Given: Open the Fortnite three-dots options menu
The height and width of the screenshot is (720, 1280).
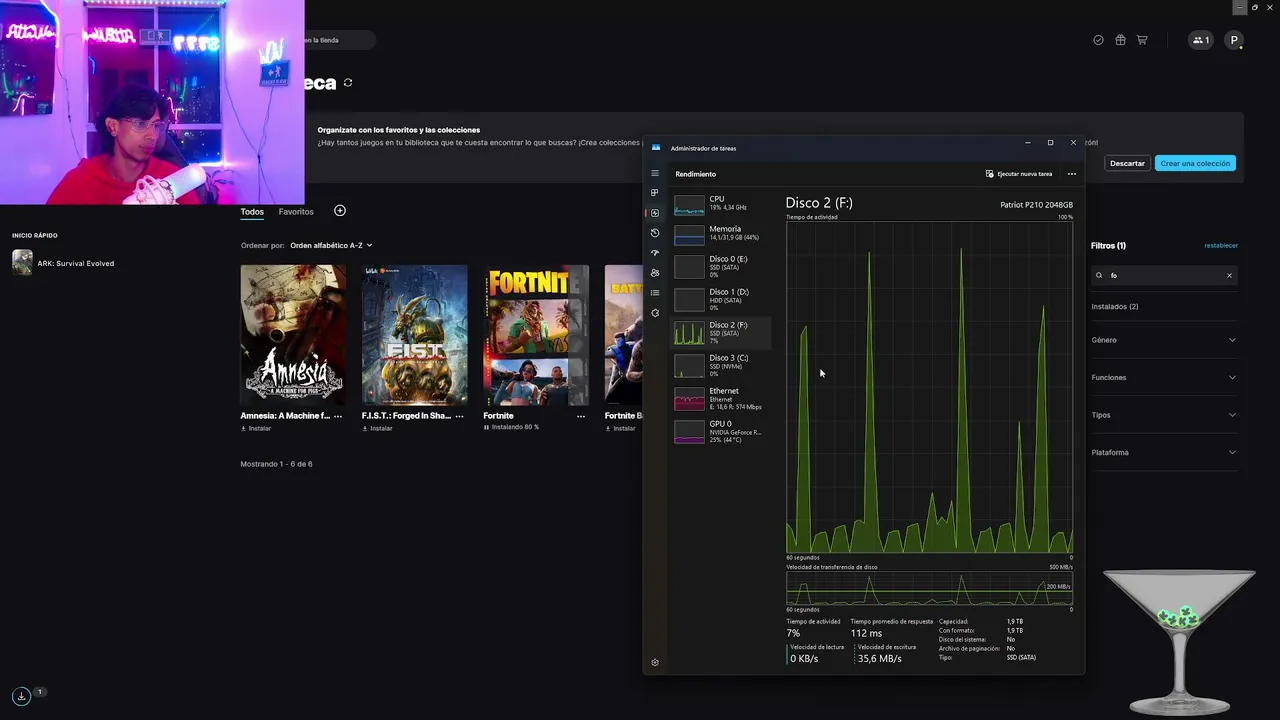Looking at the screenshot, I should pyautogui.click(x=581, y=416).
